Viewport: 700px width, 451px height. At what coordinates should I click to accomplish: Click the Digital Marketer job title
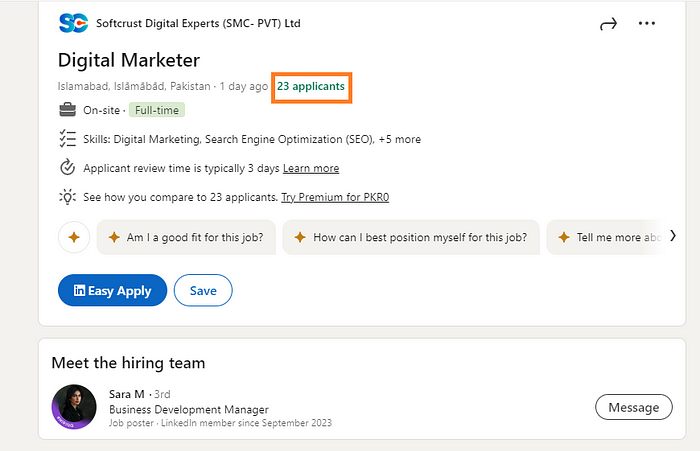[129, 60]
